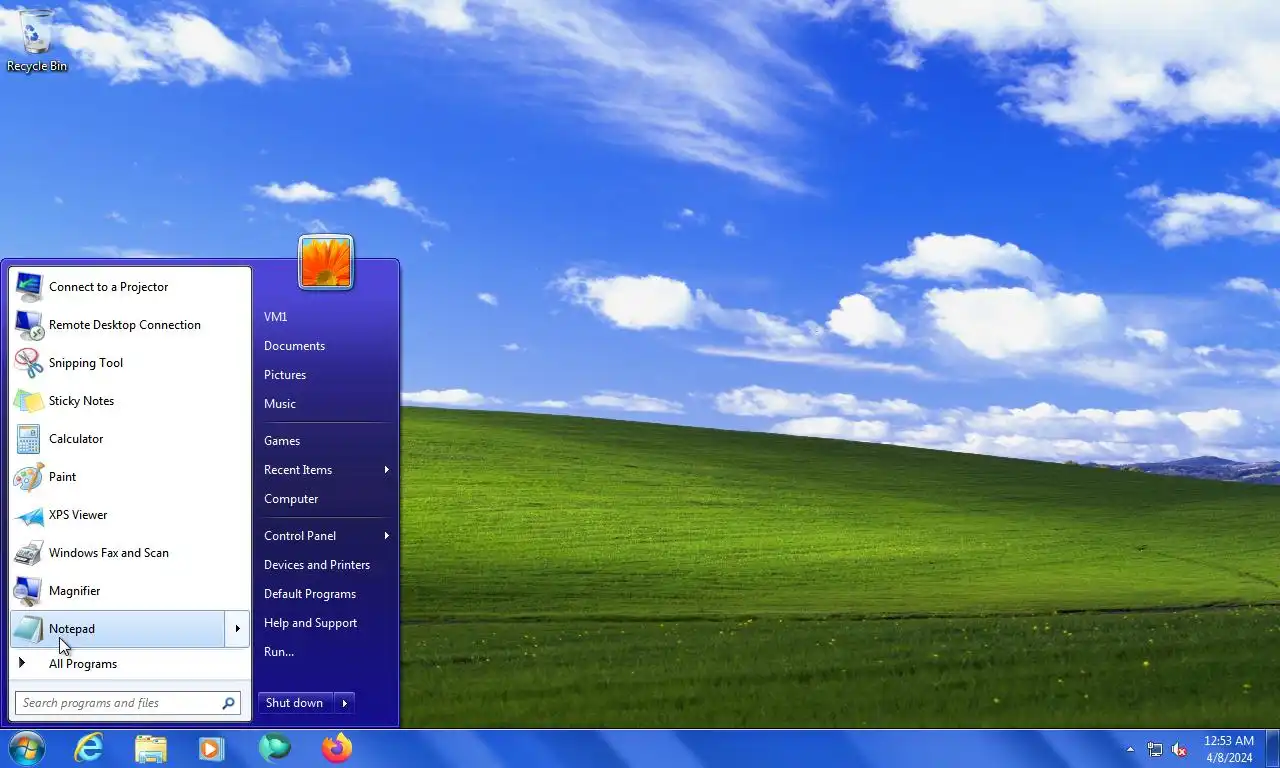This screenshot has height=768, width=1280.
Task: Click the user account flower picture
Action: click(326, 262)
